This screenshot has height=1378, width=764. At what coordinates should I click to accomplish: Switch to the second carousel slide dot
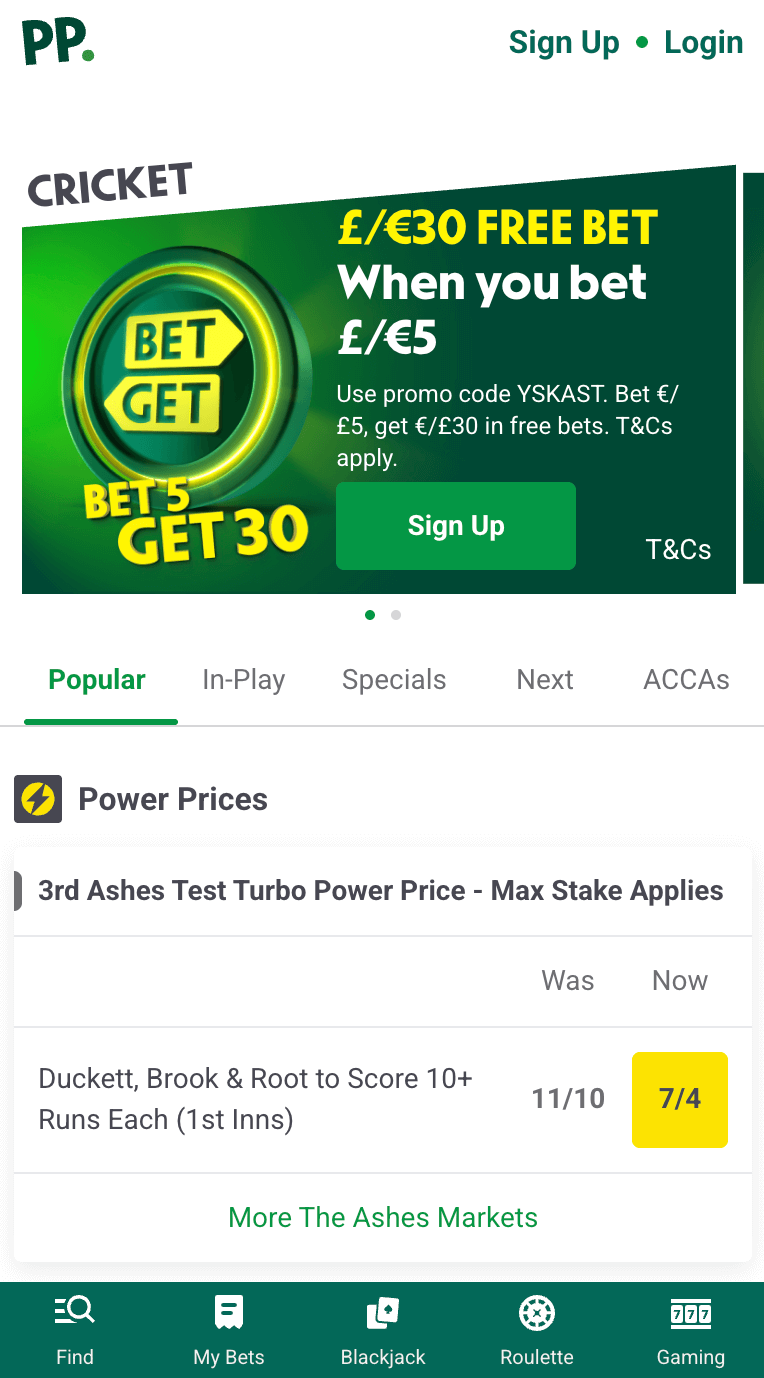click(x=396, y=615)
